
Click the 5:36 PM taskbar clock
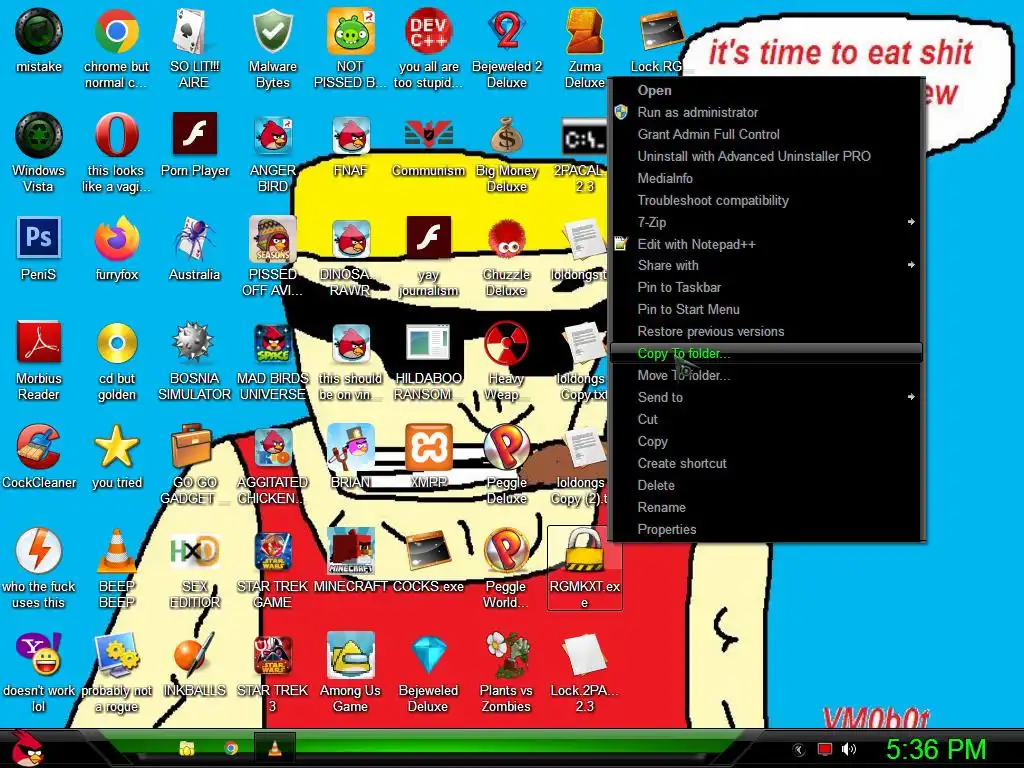click(x=936, y=749)
